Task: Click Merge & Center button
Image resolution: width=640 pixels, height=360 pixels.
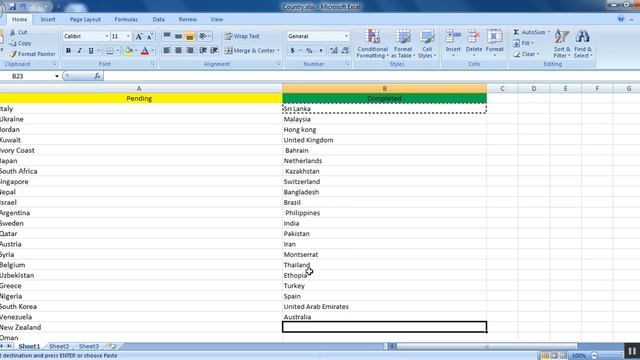Action: pyautogui.click(x=250, y=51)
